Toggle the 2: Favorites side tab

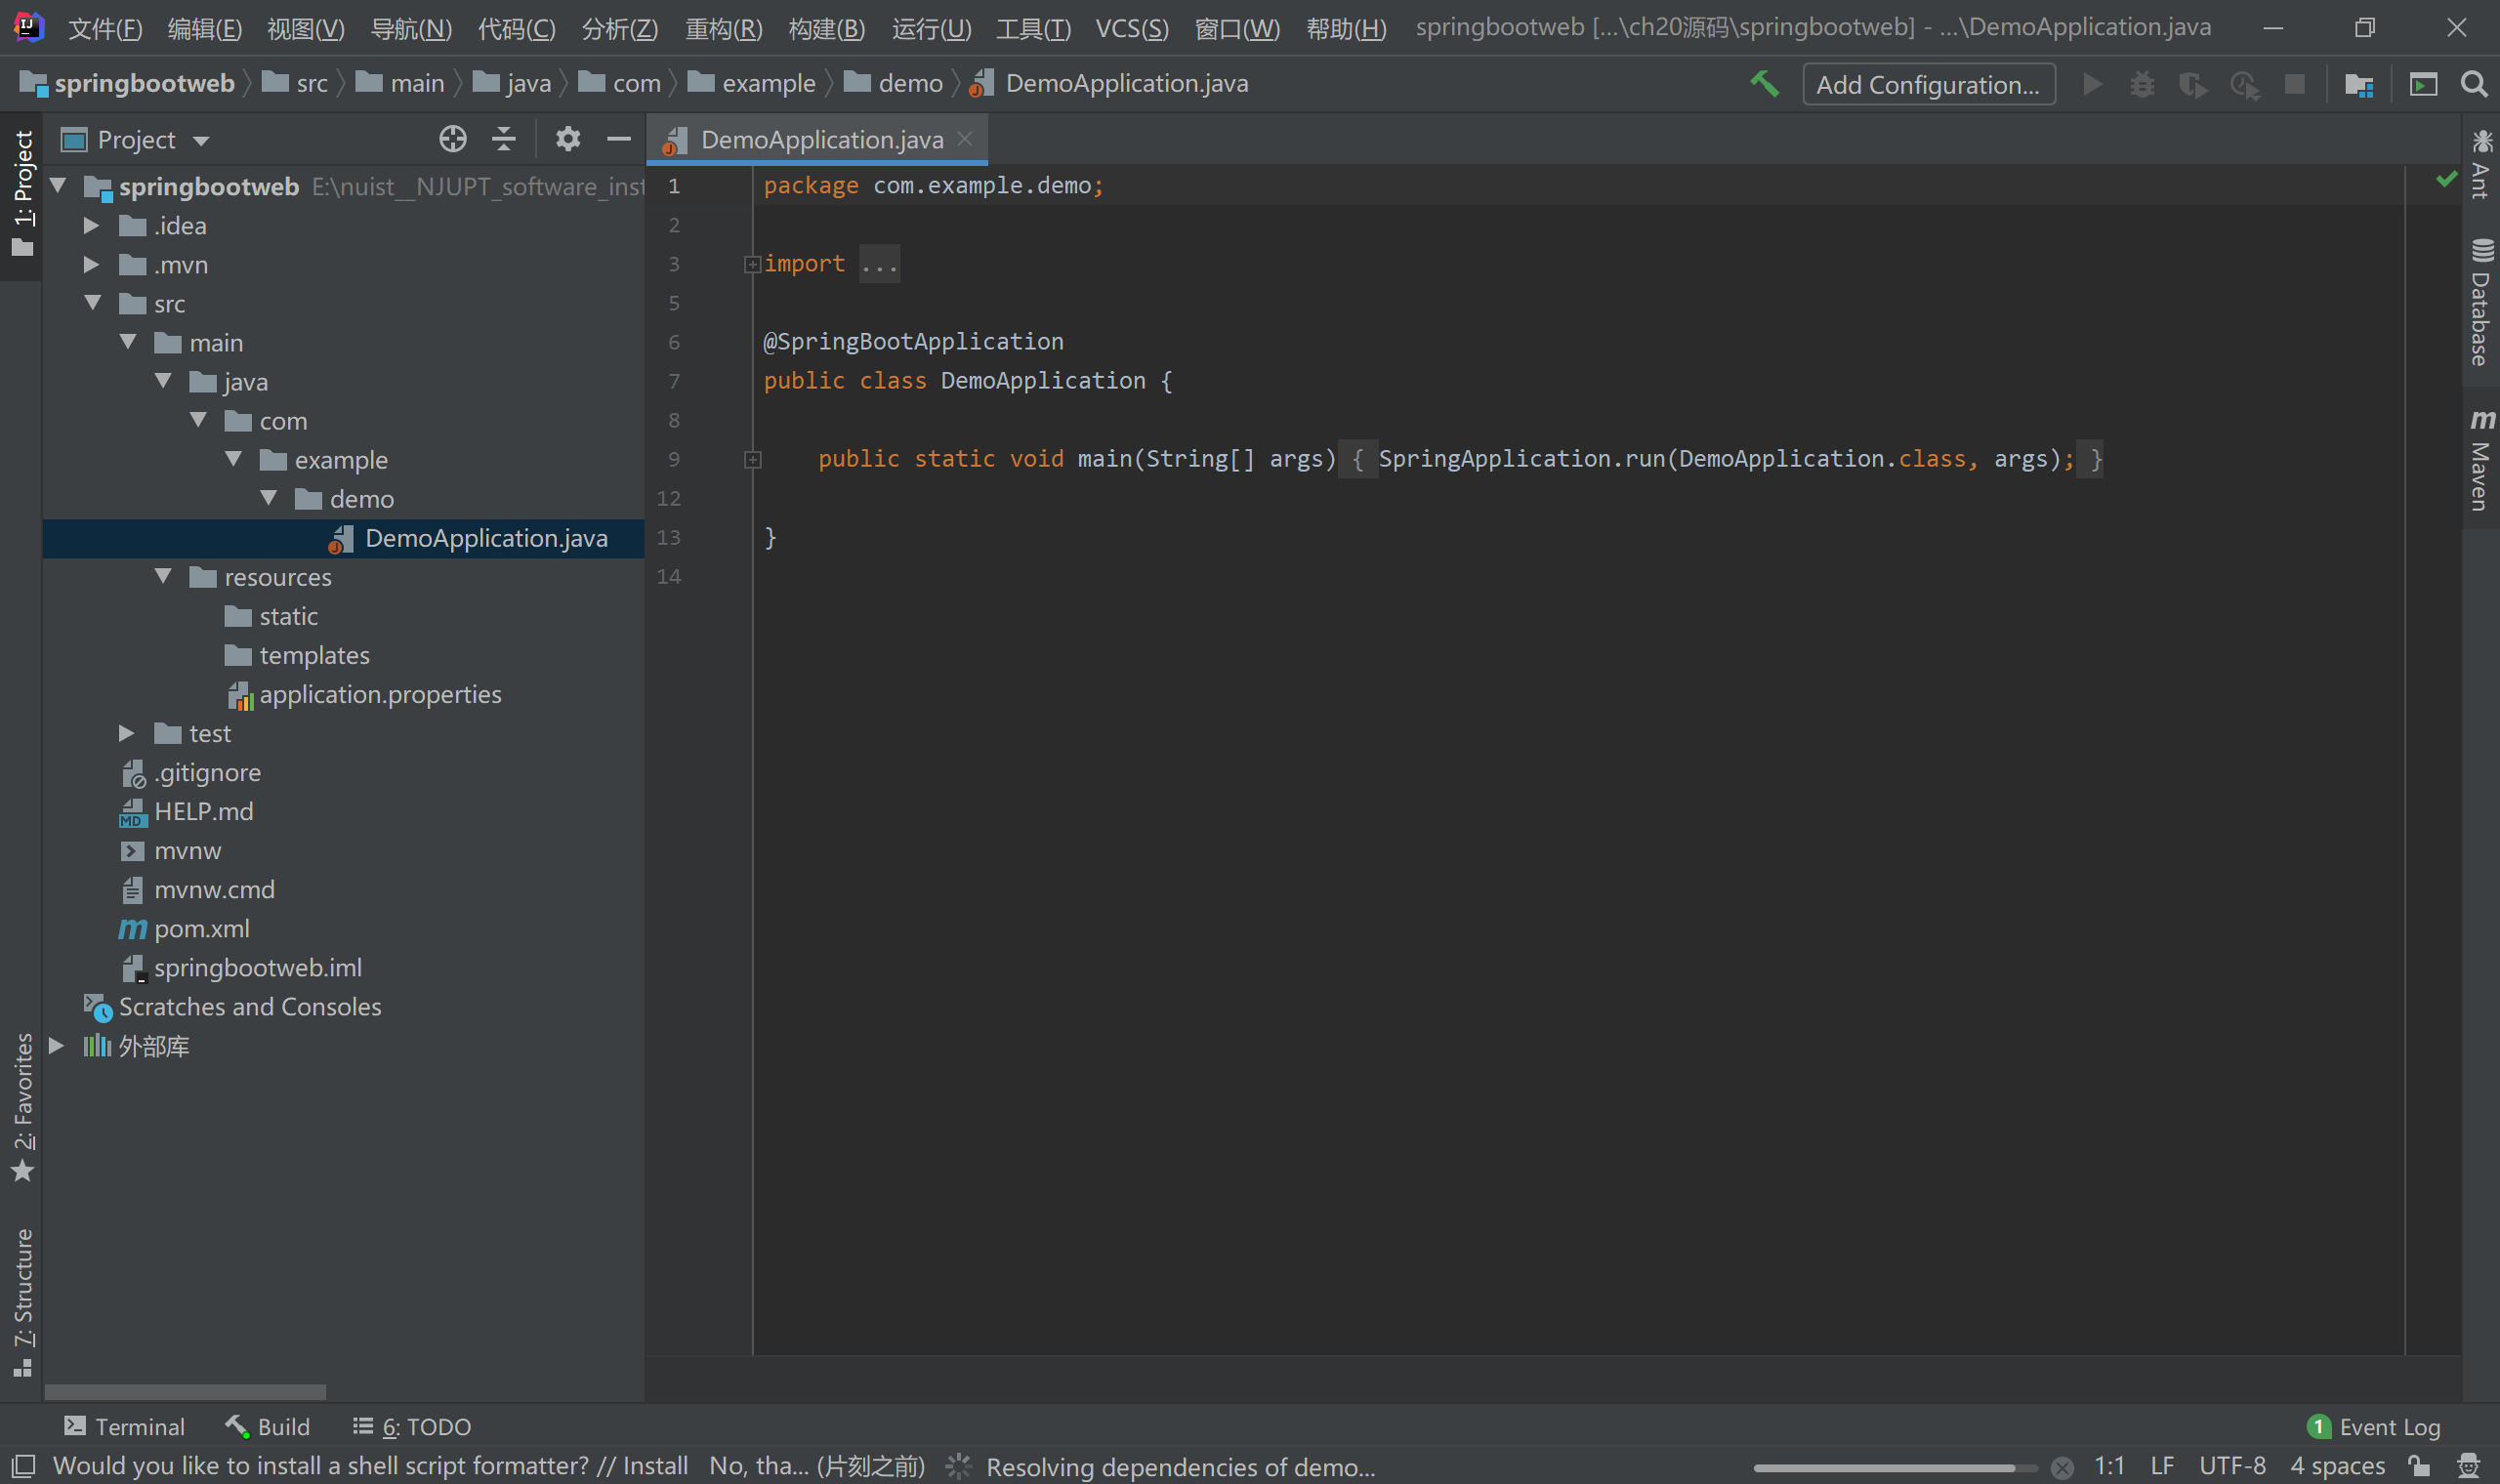(x=22, y=1106)
